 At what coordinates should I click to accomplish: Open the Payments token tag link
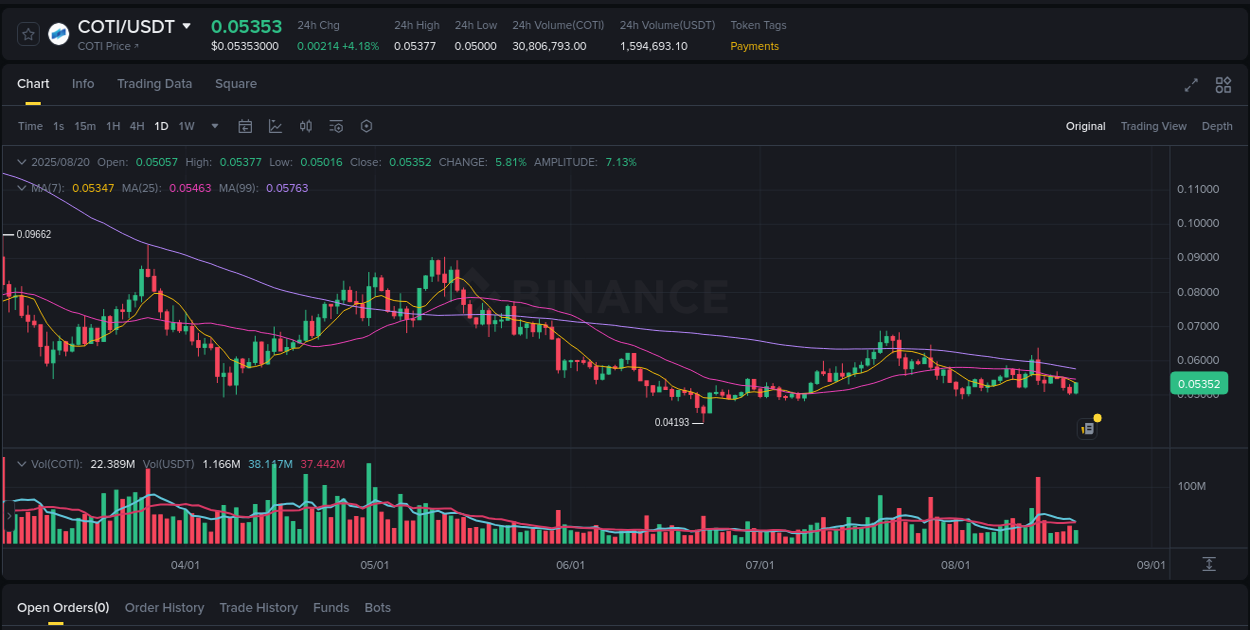click(754, 46)
